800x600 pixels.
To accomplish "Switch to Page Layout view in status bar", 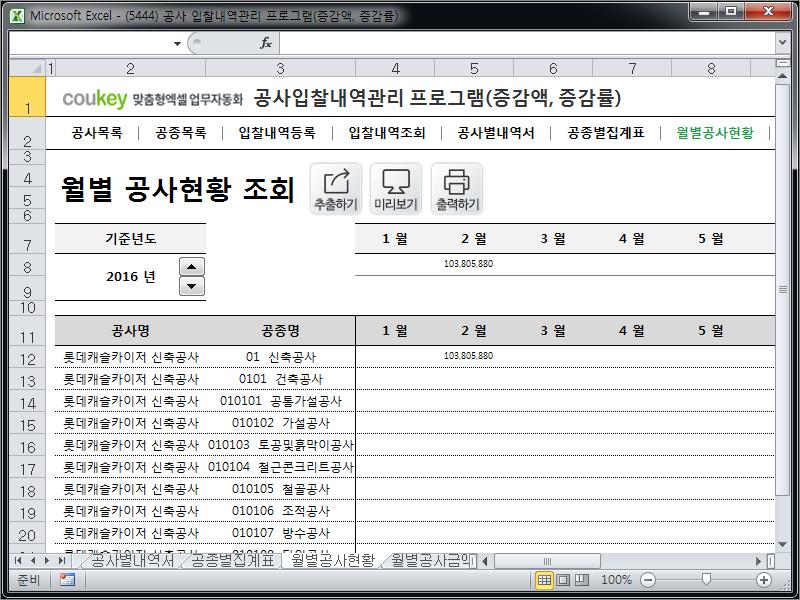I will pyautogui.click(x=563, y=580).
